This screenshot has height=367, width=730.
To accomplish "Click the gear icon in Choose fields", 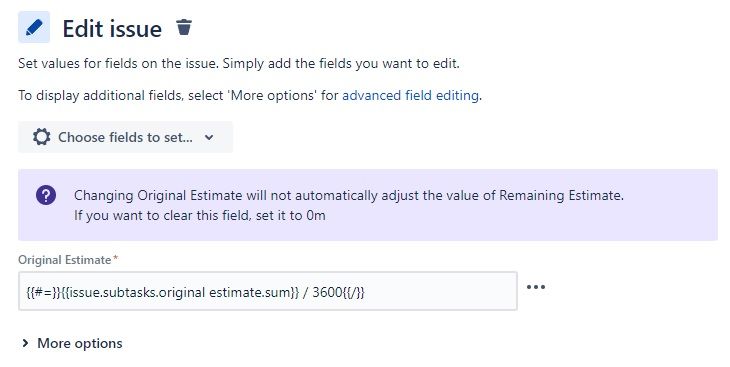I will click(41, 137).
